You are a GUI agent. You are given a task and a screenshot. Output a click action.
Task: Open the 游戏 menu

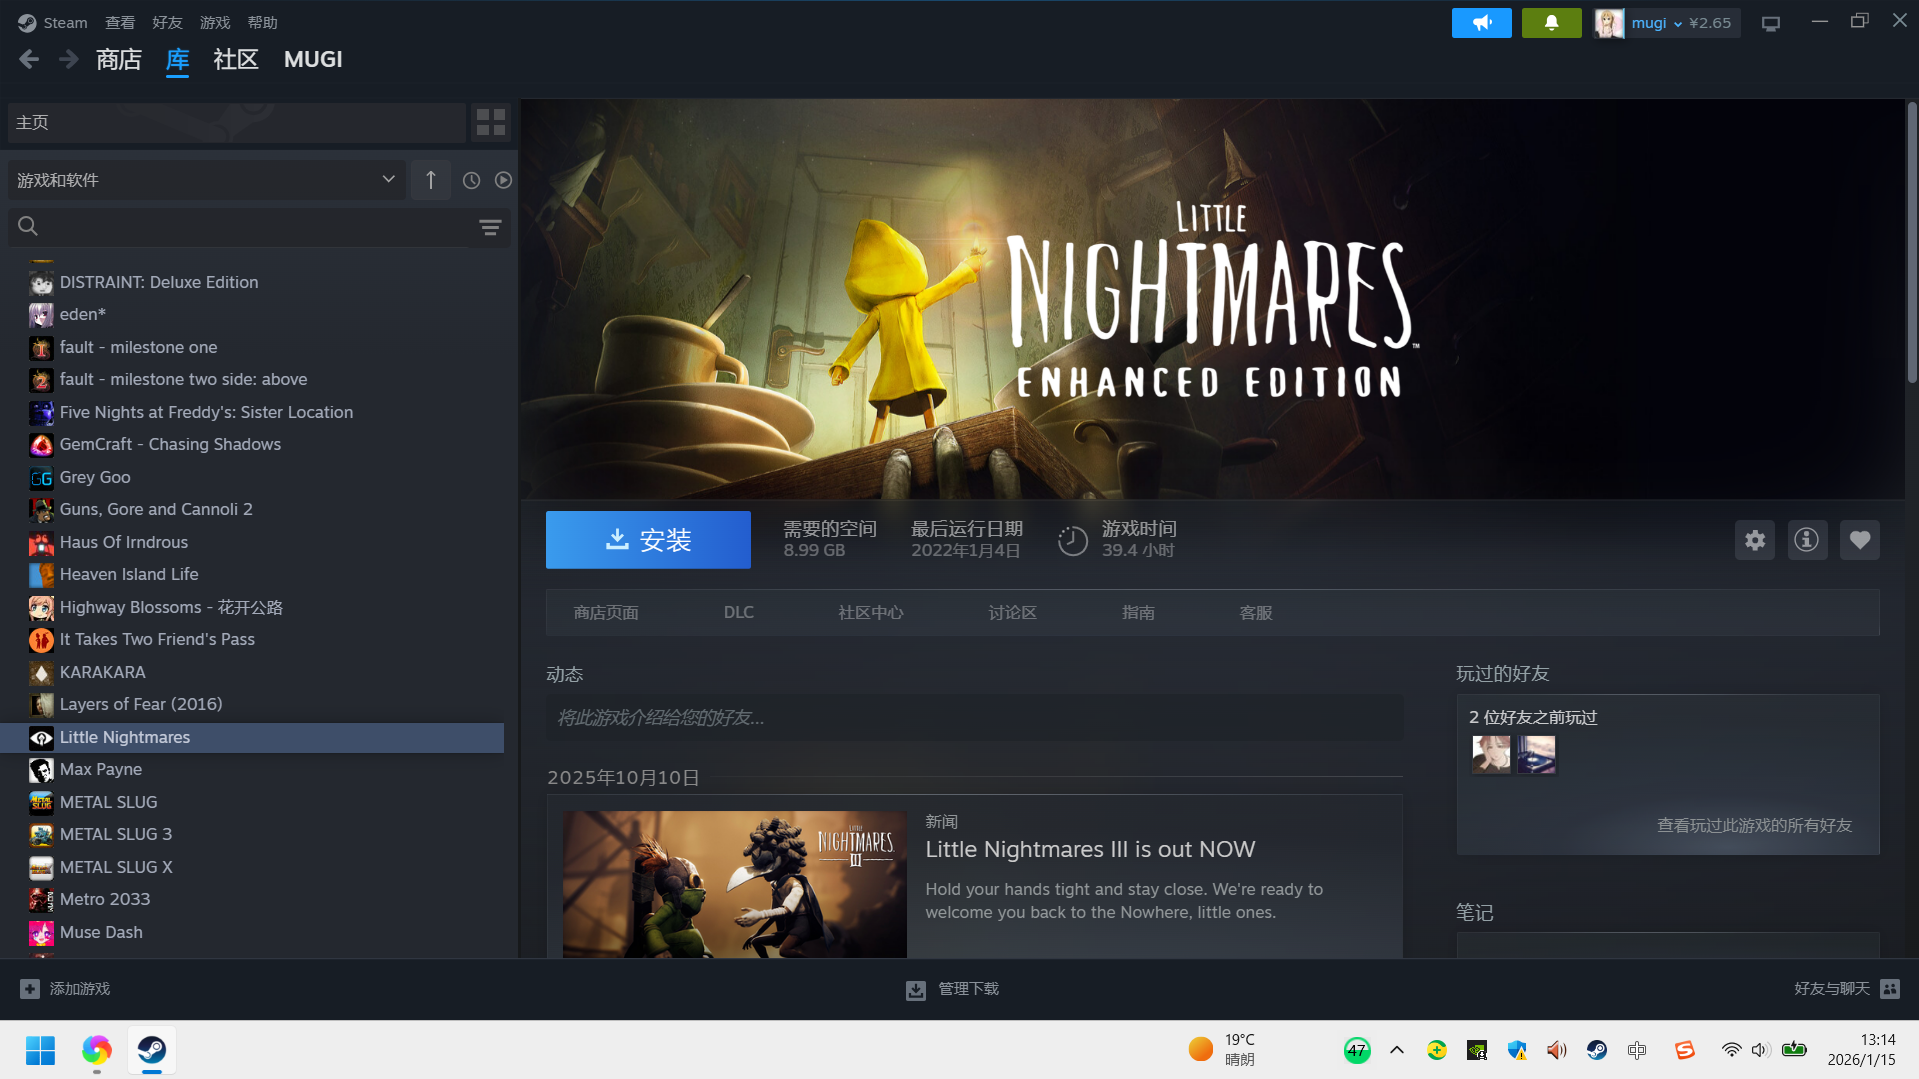(x=215, y=22)
